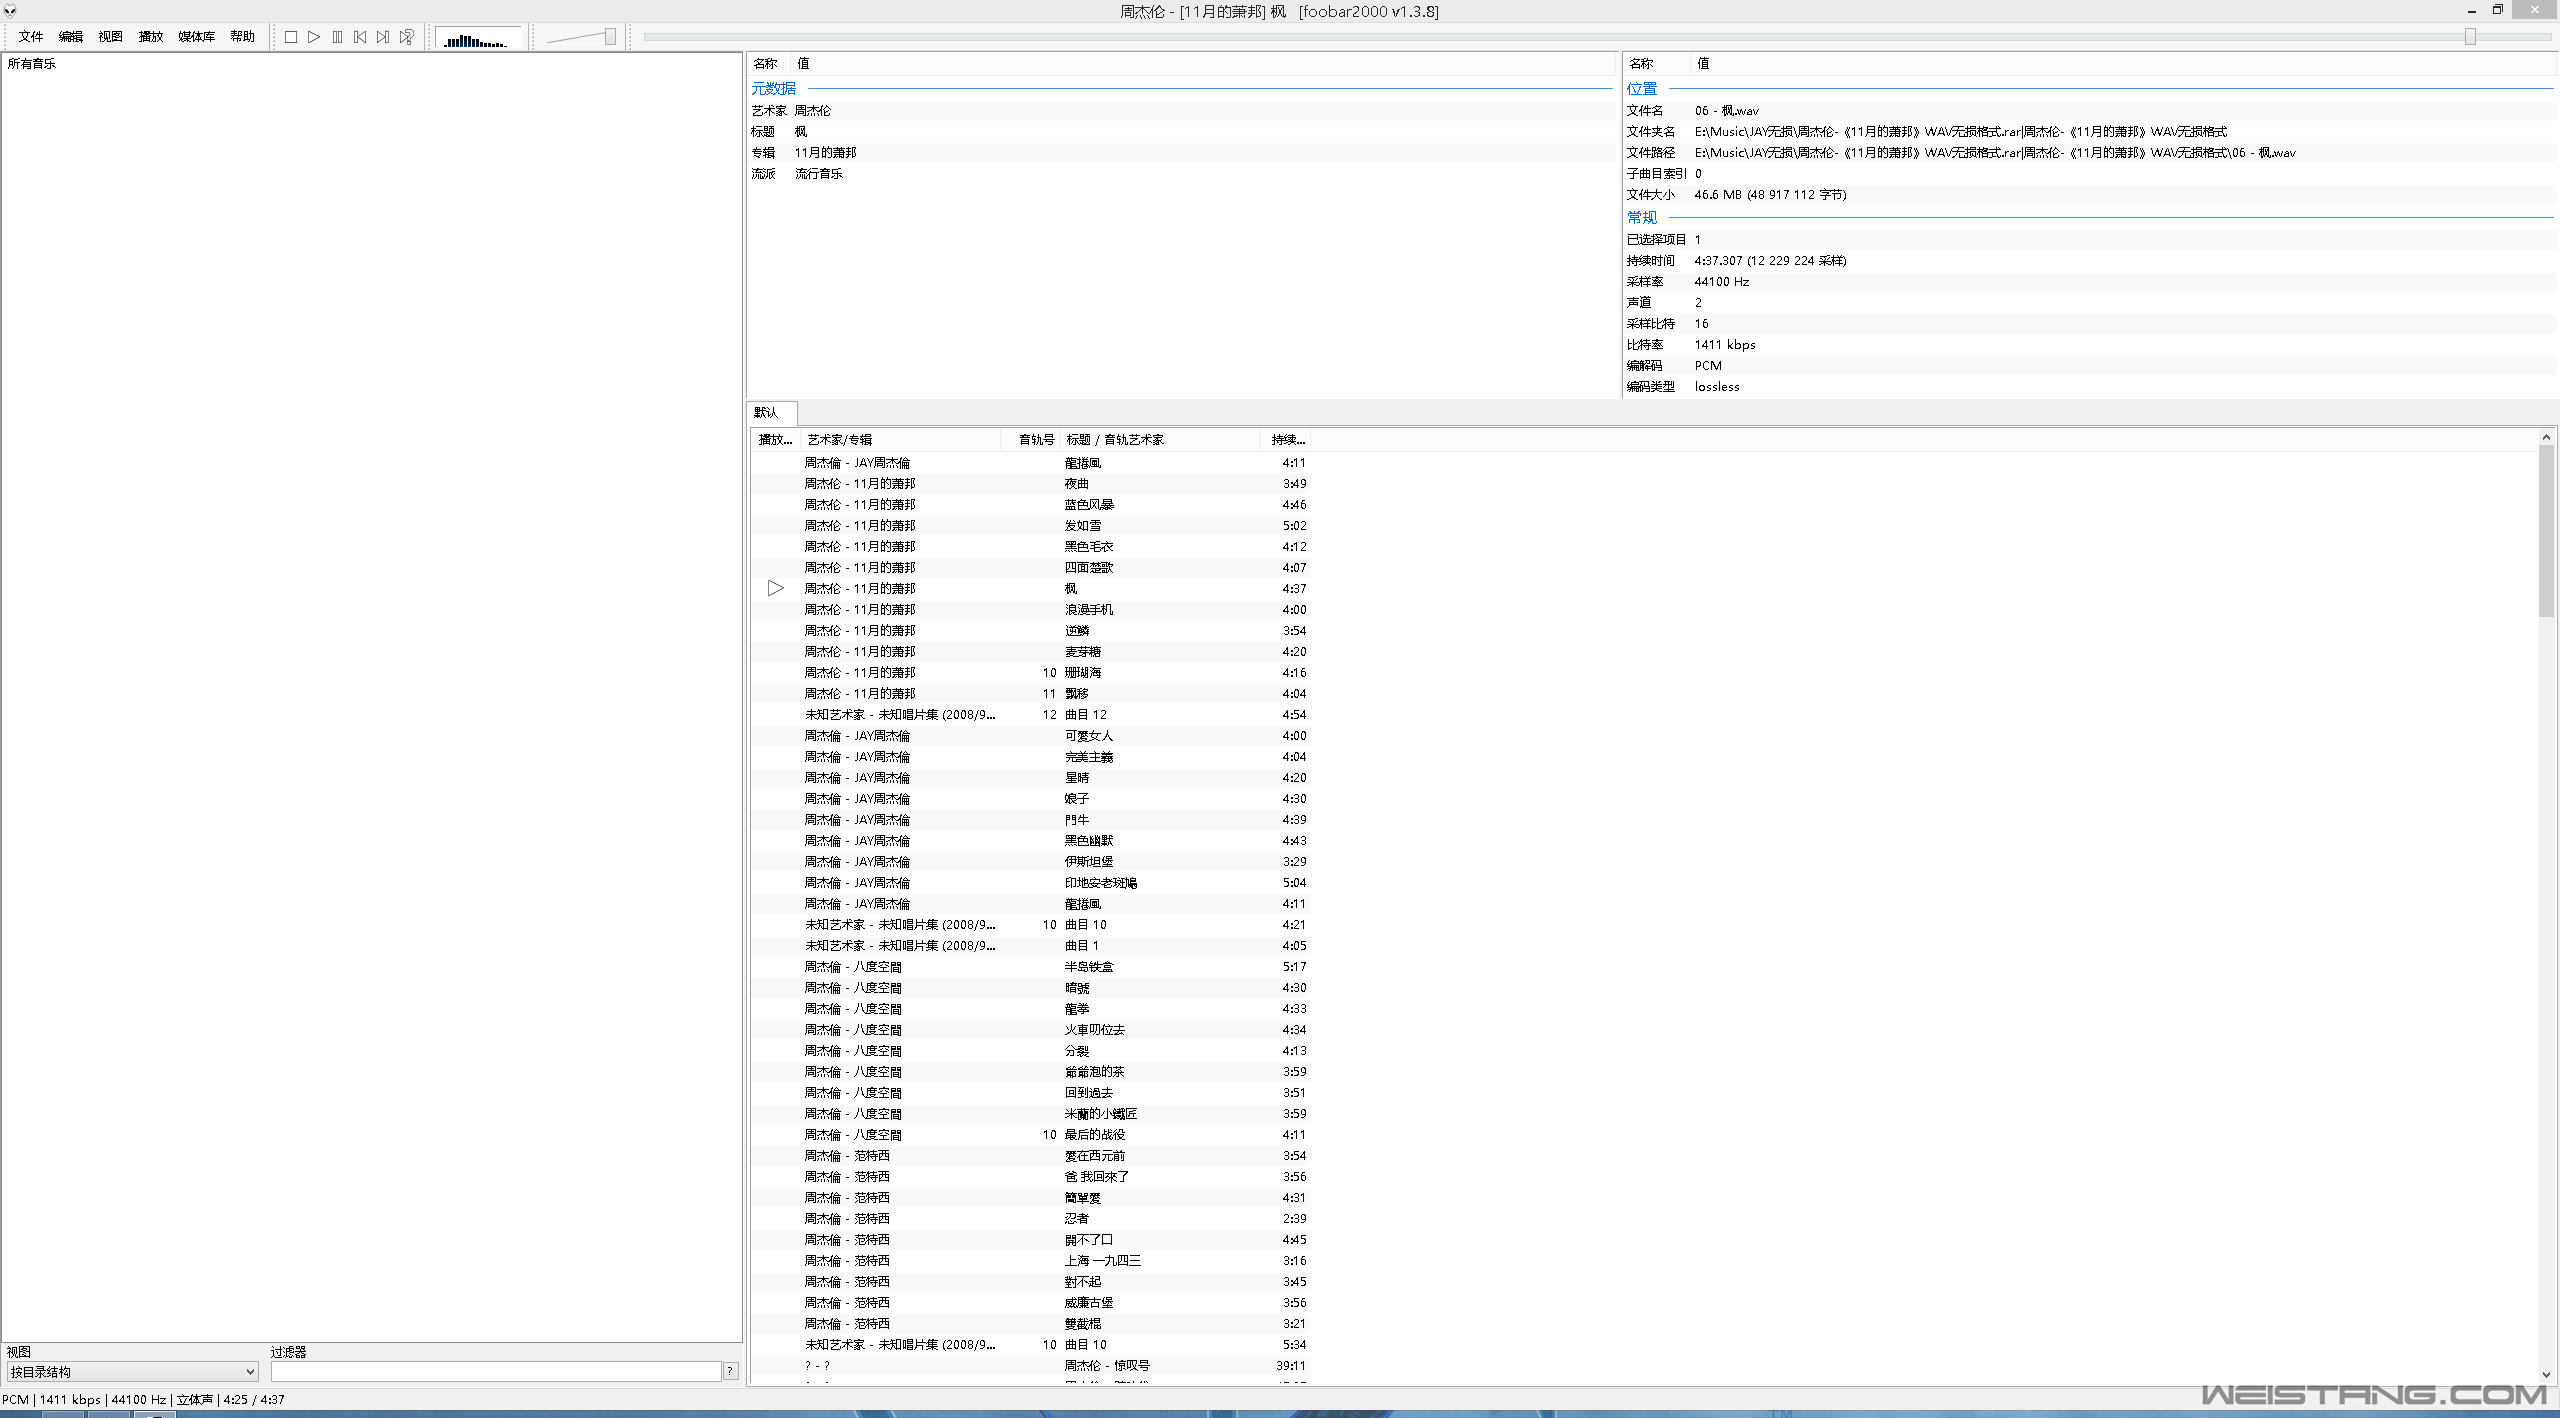Stop playback with the Stop button

click(291, 37)
